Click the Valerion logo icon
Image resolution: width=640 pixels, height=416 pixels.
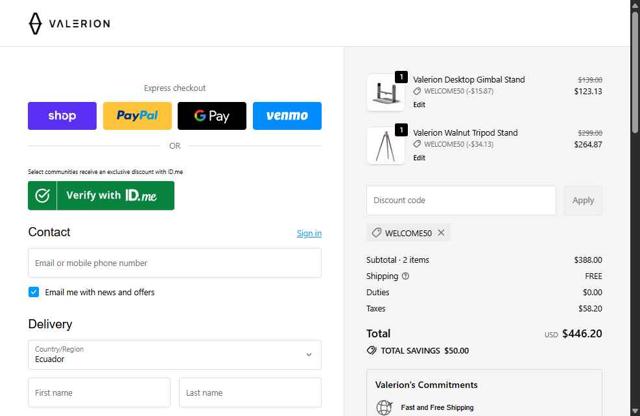36,23
